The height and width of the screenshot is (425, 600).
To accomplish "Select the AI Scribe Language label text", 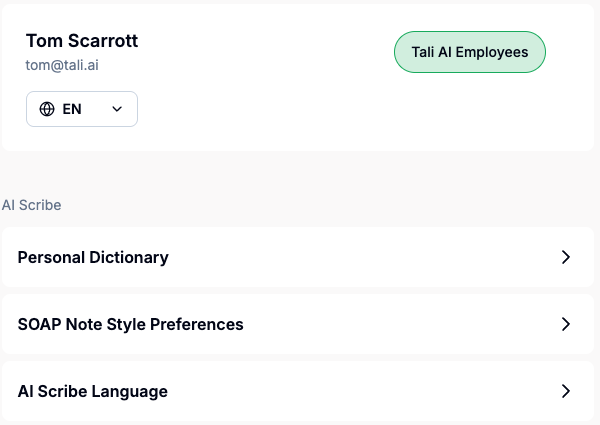I will (93, 391).
